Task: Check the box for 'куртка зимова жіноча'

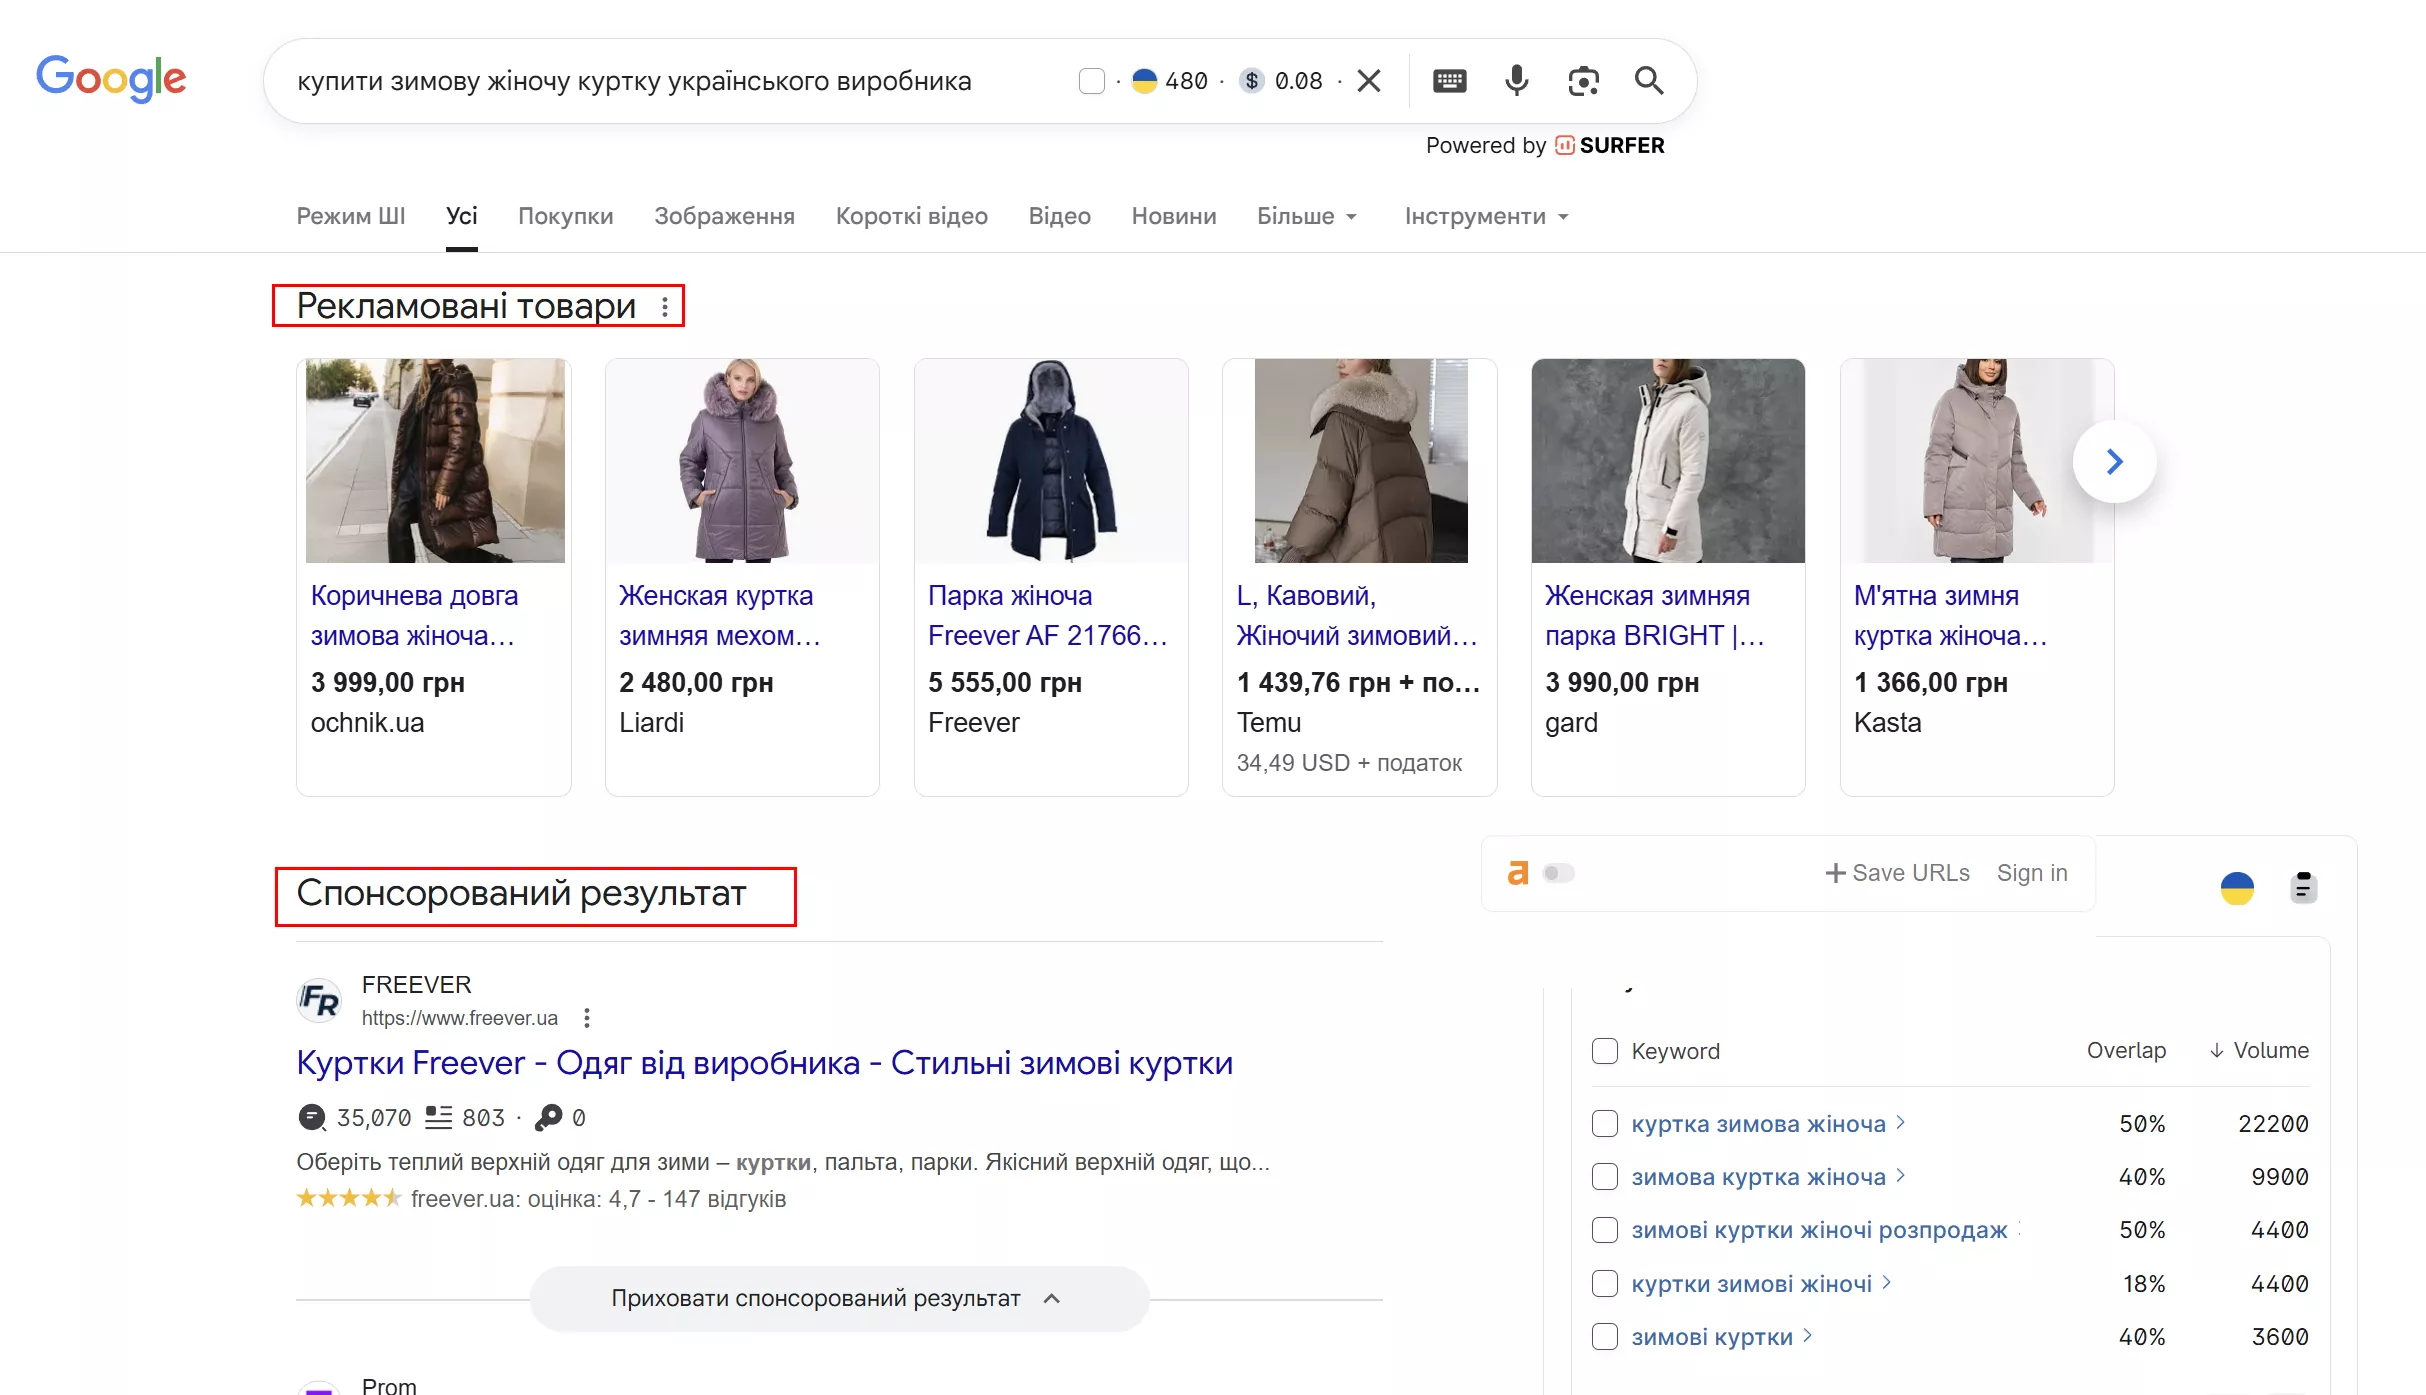Action: (x=1605, y=1124)
